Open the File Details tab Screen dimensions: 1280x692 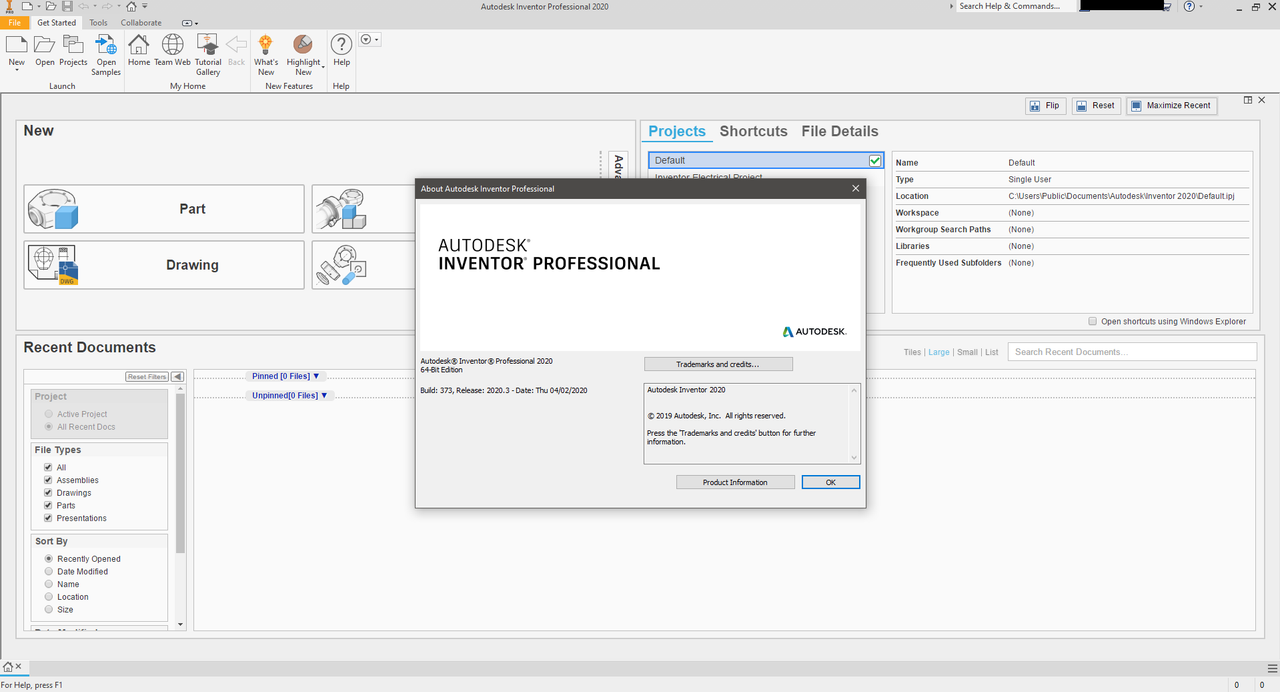click(x=840, y=131)
